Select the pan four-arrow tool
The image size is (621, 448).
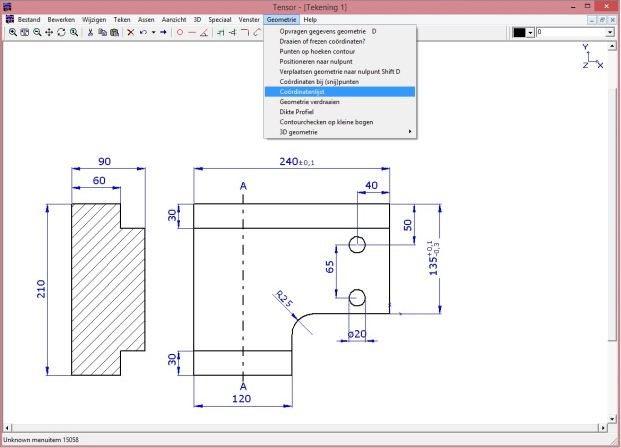pyautogui.click(x=49, y=32)
